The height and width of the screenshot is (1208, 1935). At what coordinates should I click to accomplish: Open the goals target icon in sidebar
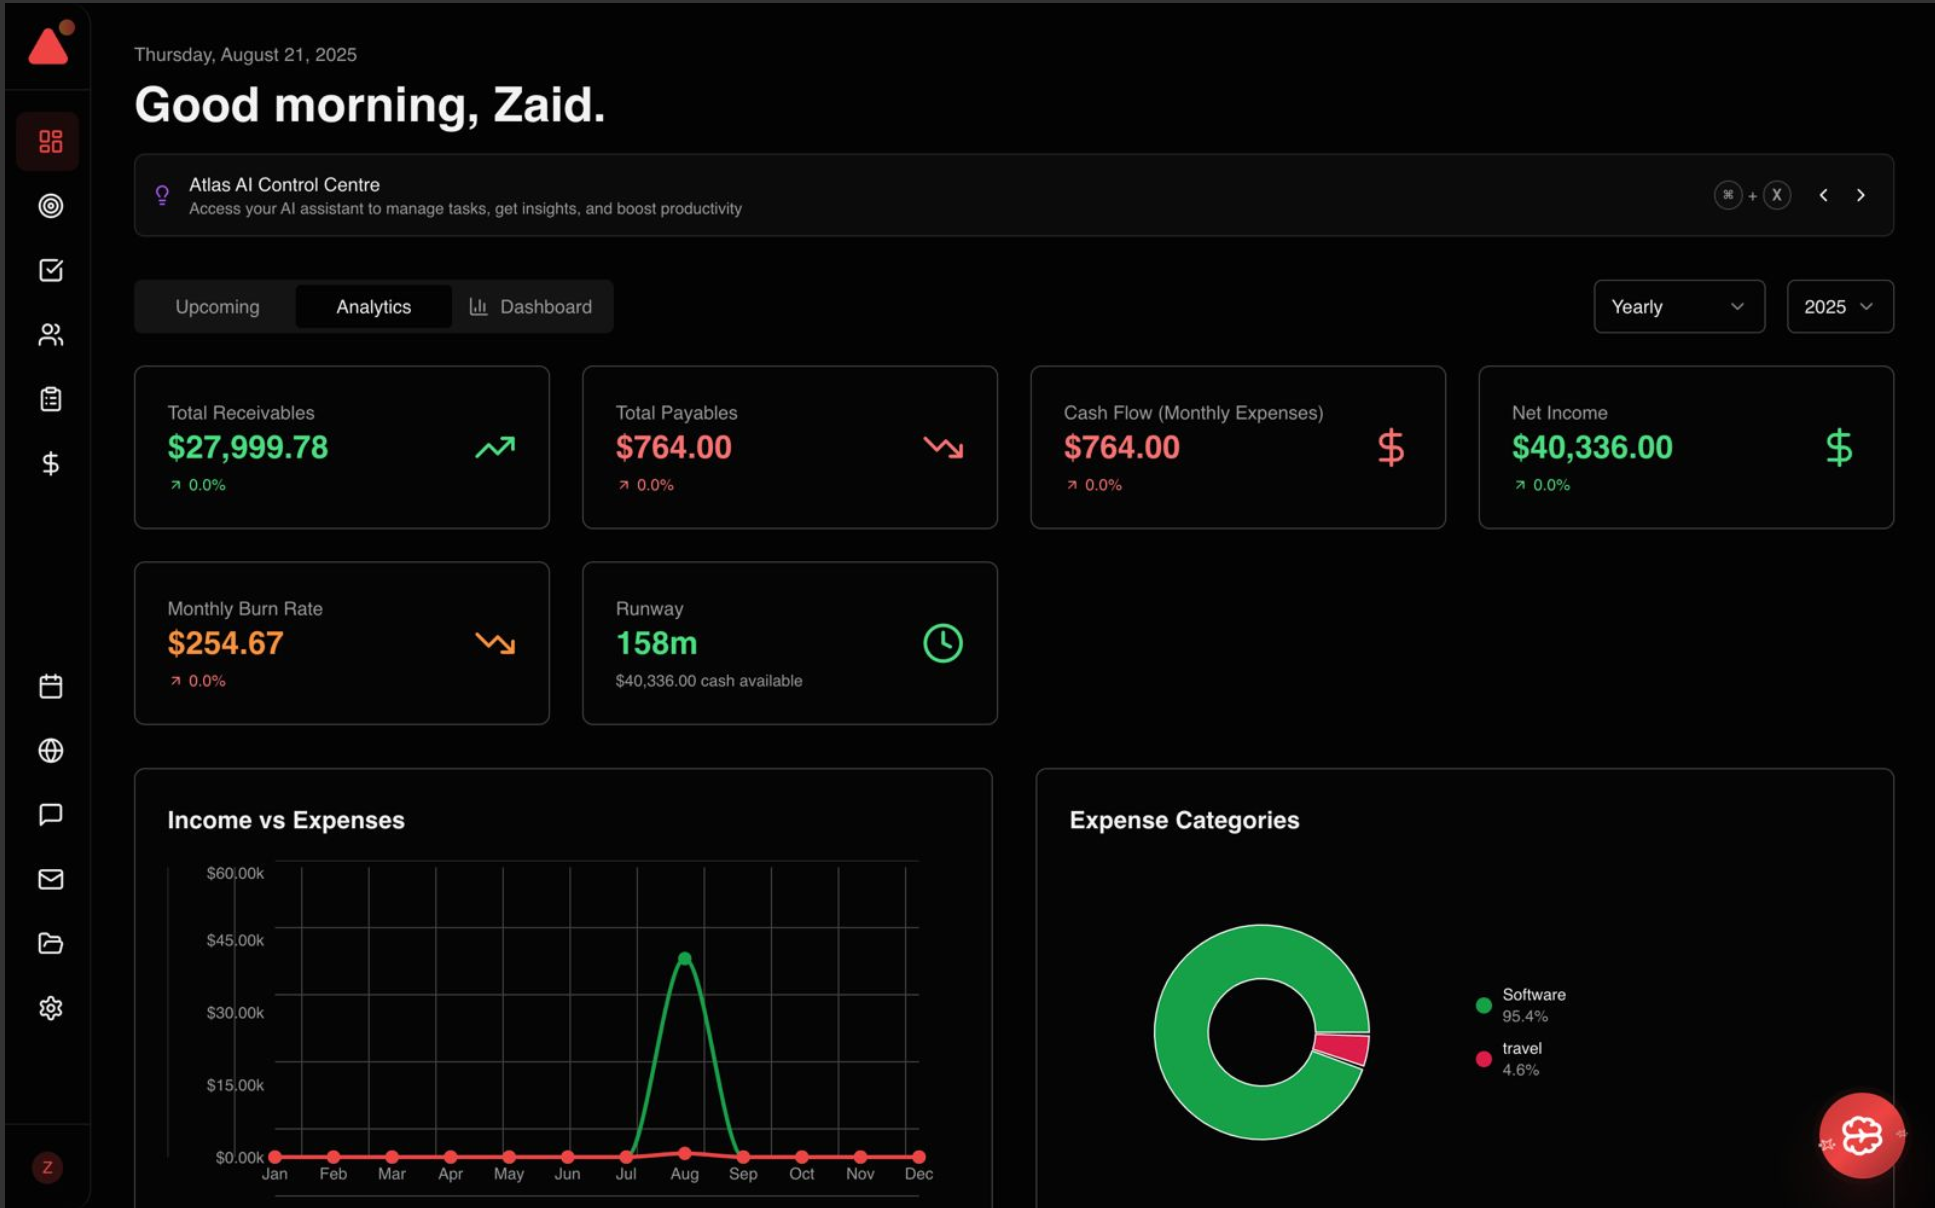click(50, 206)
